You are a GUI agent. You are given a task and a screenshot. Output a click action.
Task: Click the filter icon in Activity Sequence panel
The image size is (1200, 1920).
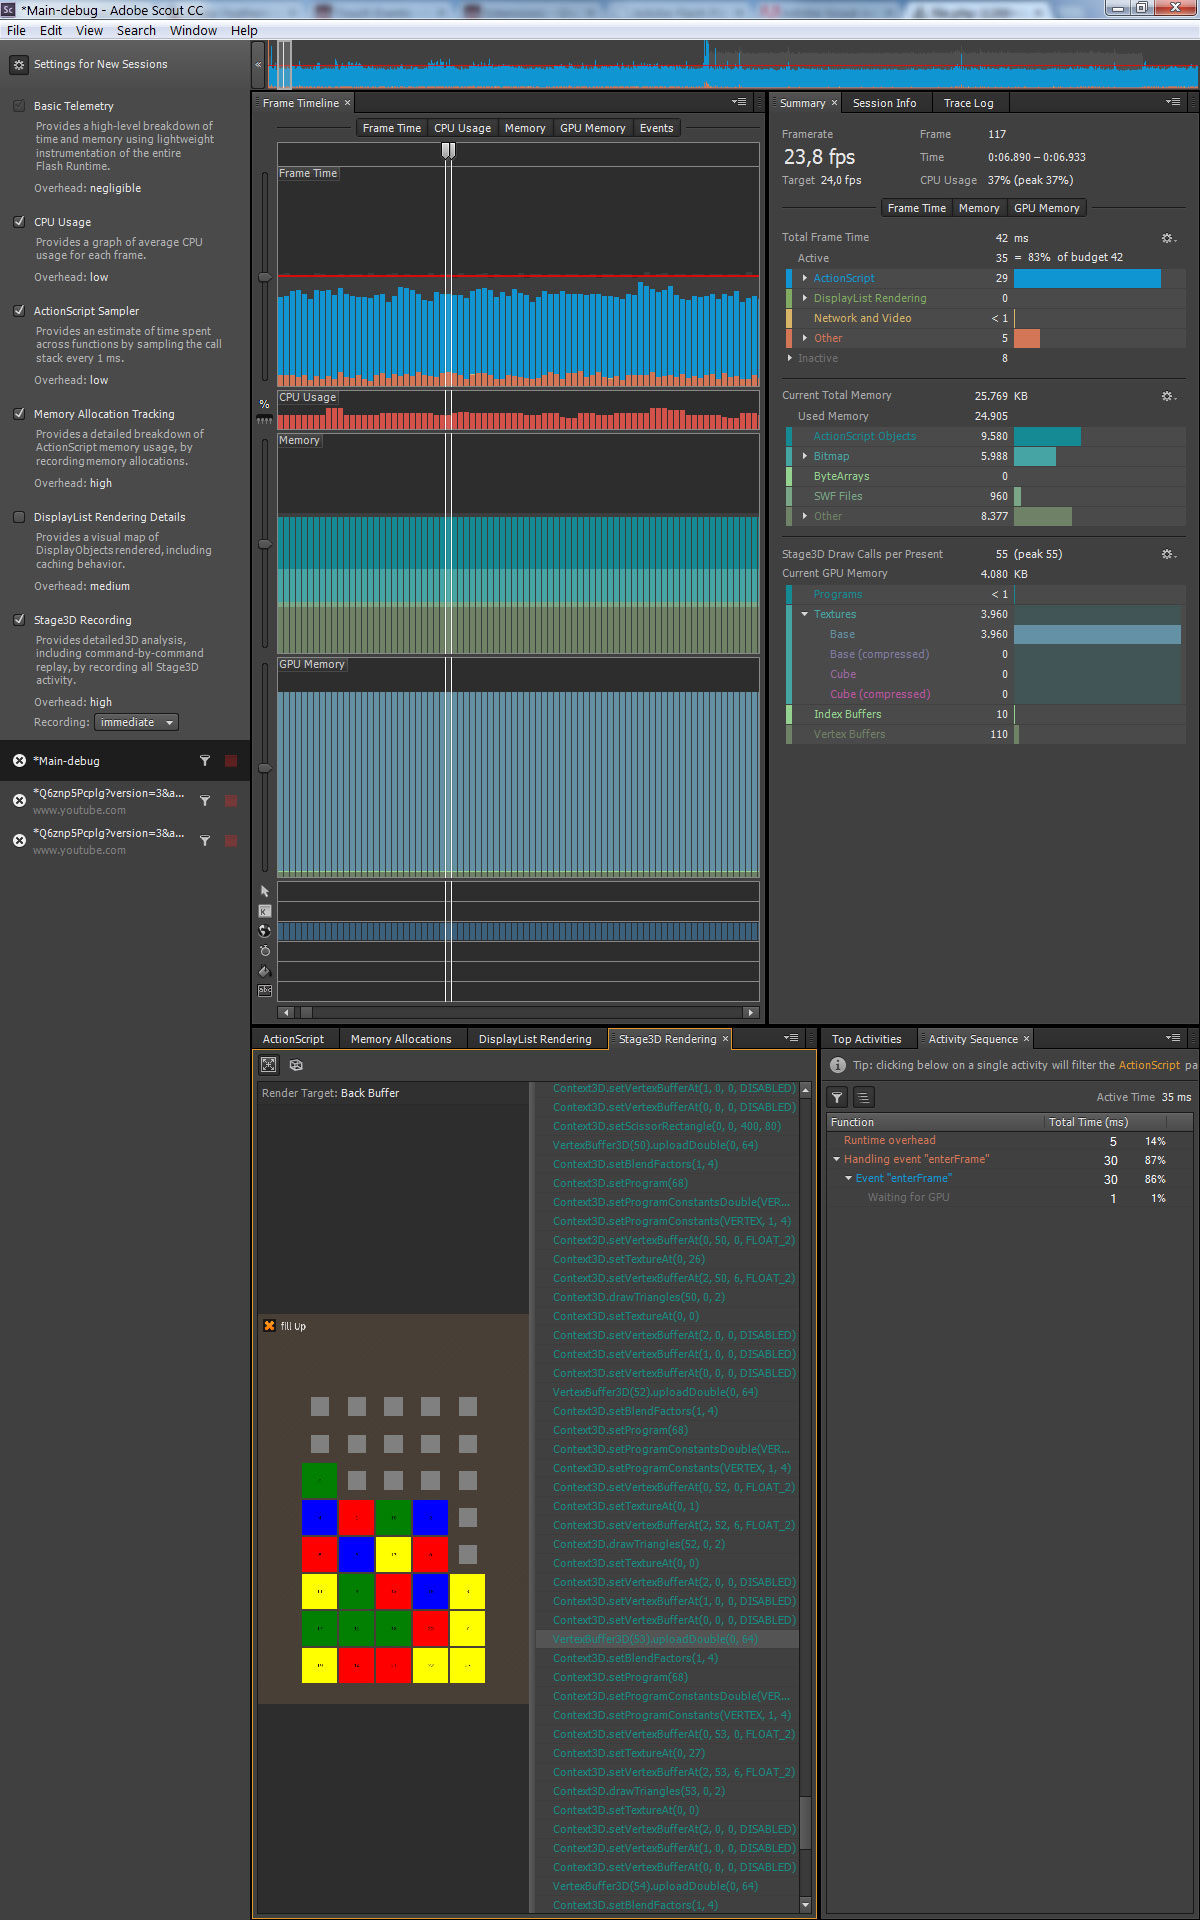click(838, 1097)
